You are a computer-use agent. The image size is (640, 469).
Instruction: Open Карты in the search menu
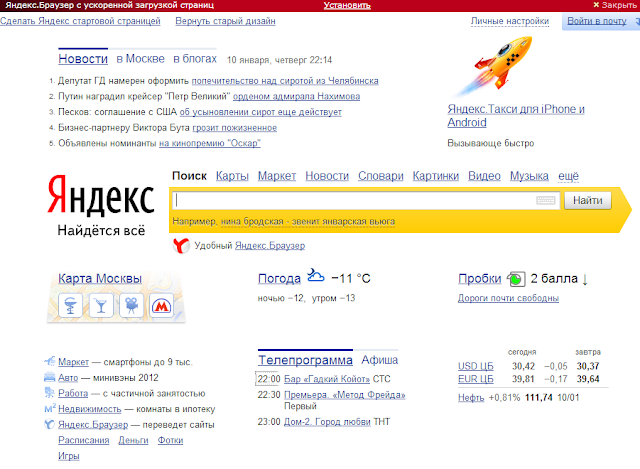click(x=232, y=176)
